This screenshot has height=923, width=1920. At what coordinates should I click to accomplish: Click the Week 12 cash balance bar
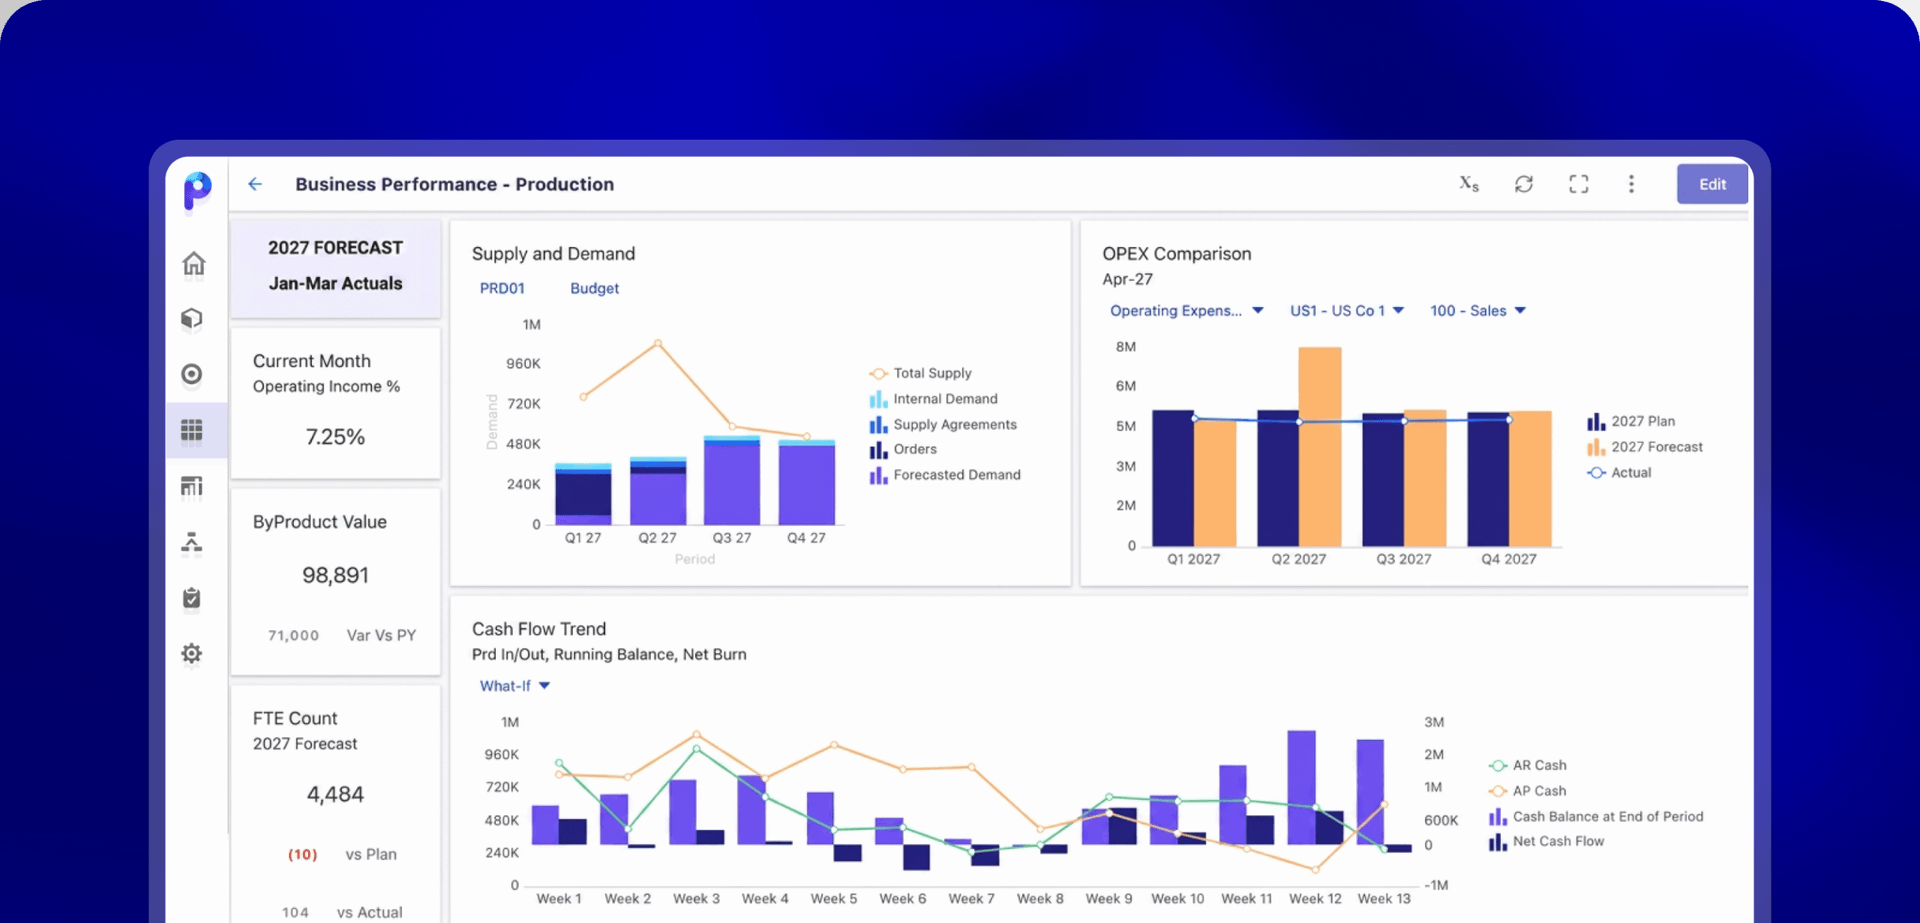pyautogui.click(x=1301, y=787)
